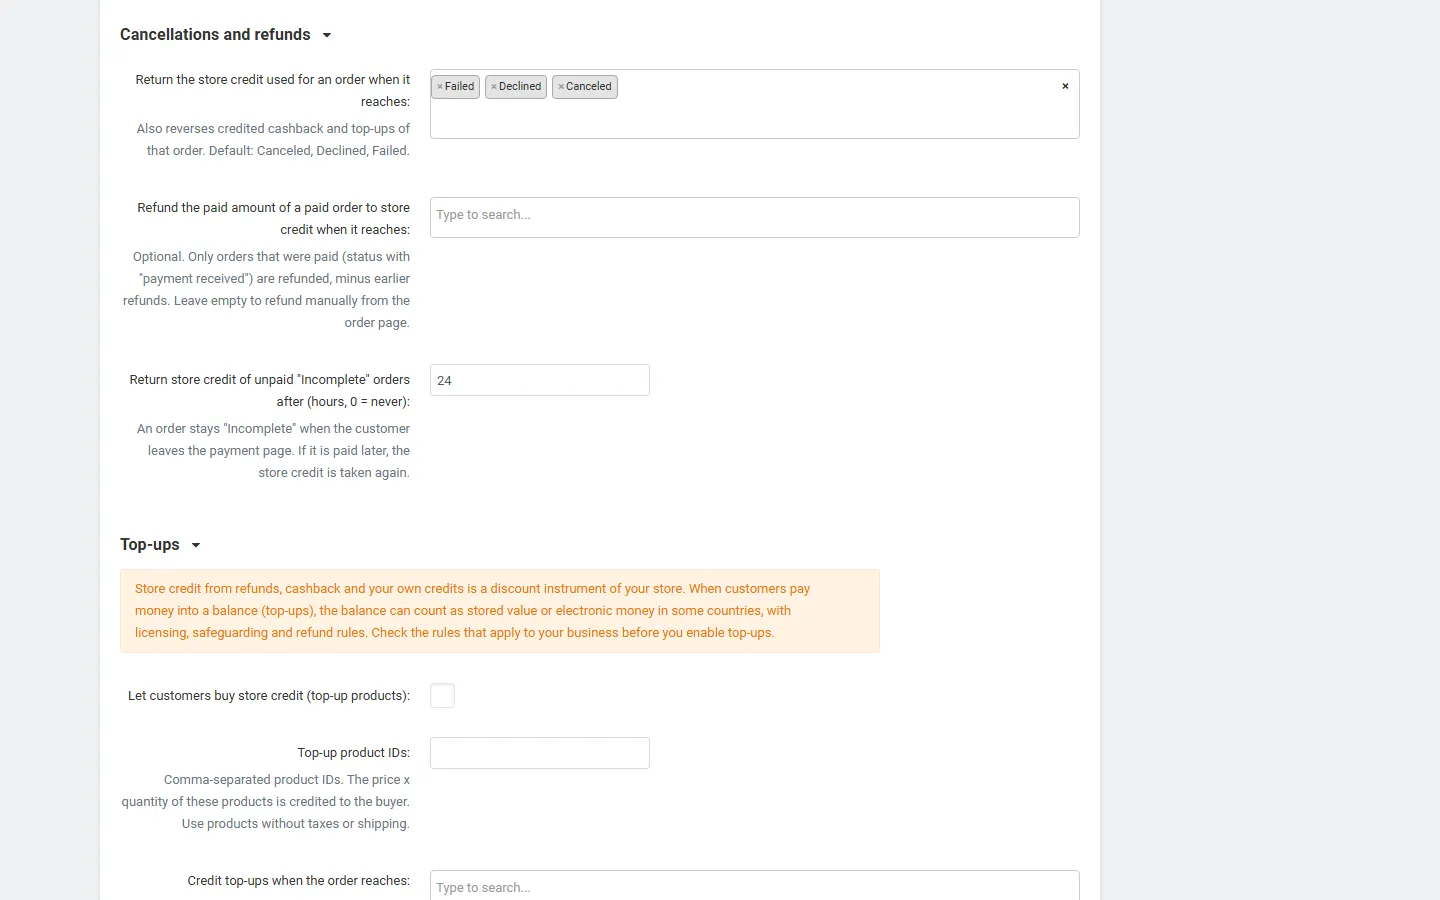Image resolution: width=1440 pixels, height=900 pixels.
Task: Click the orange store credit warning notice
Action: pos(500,611)
